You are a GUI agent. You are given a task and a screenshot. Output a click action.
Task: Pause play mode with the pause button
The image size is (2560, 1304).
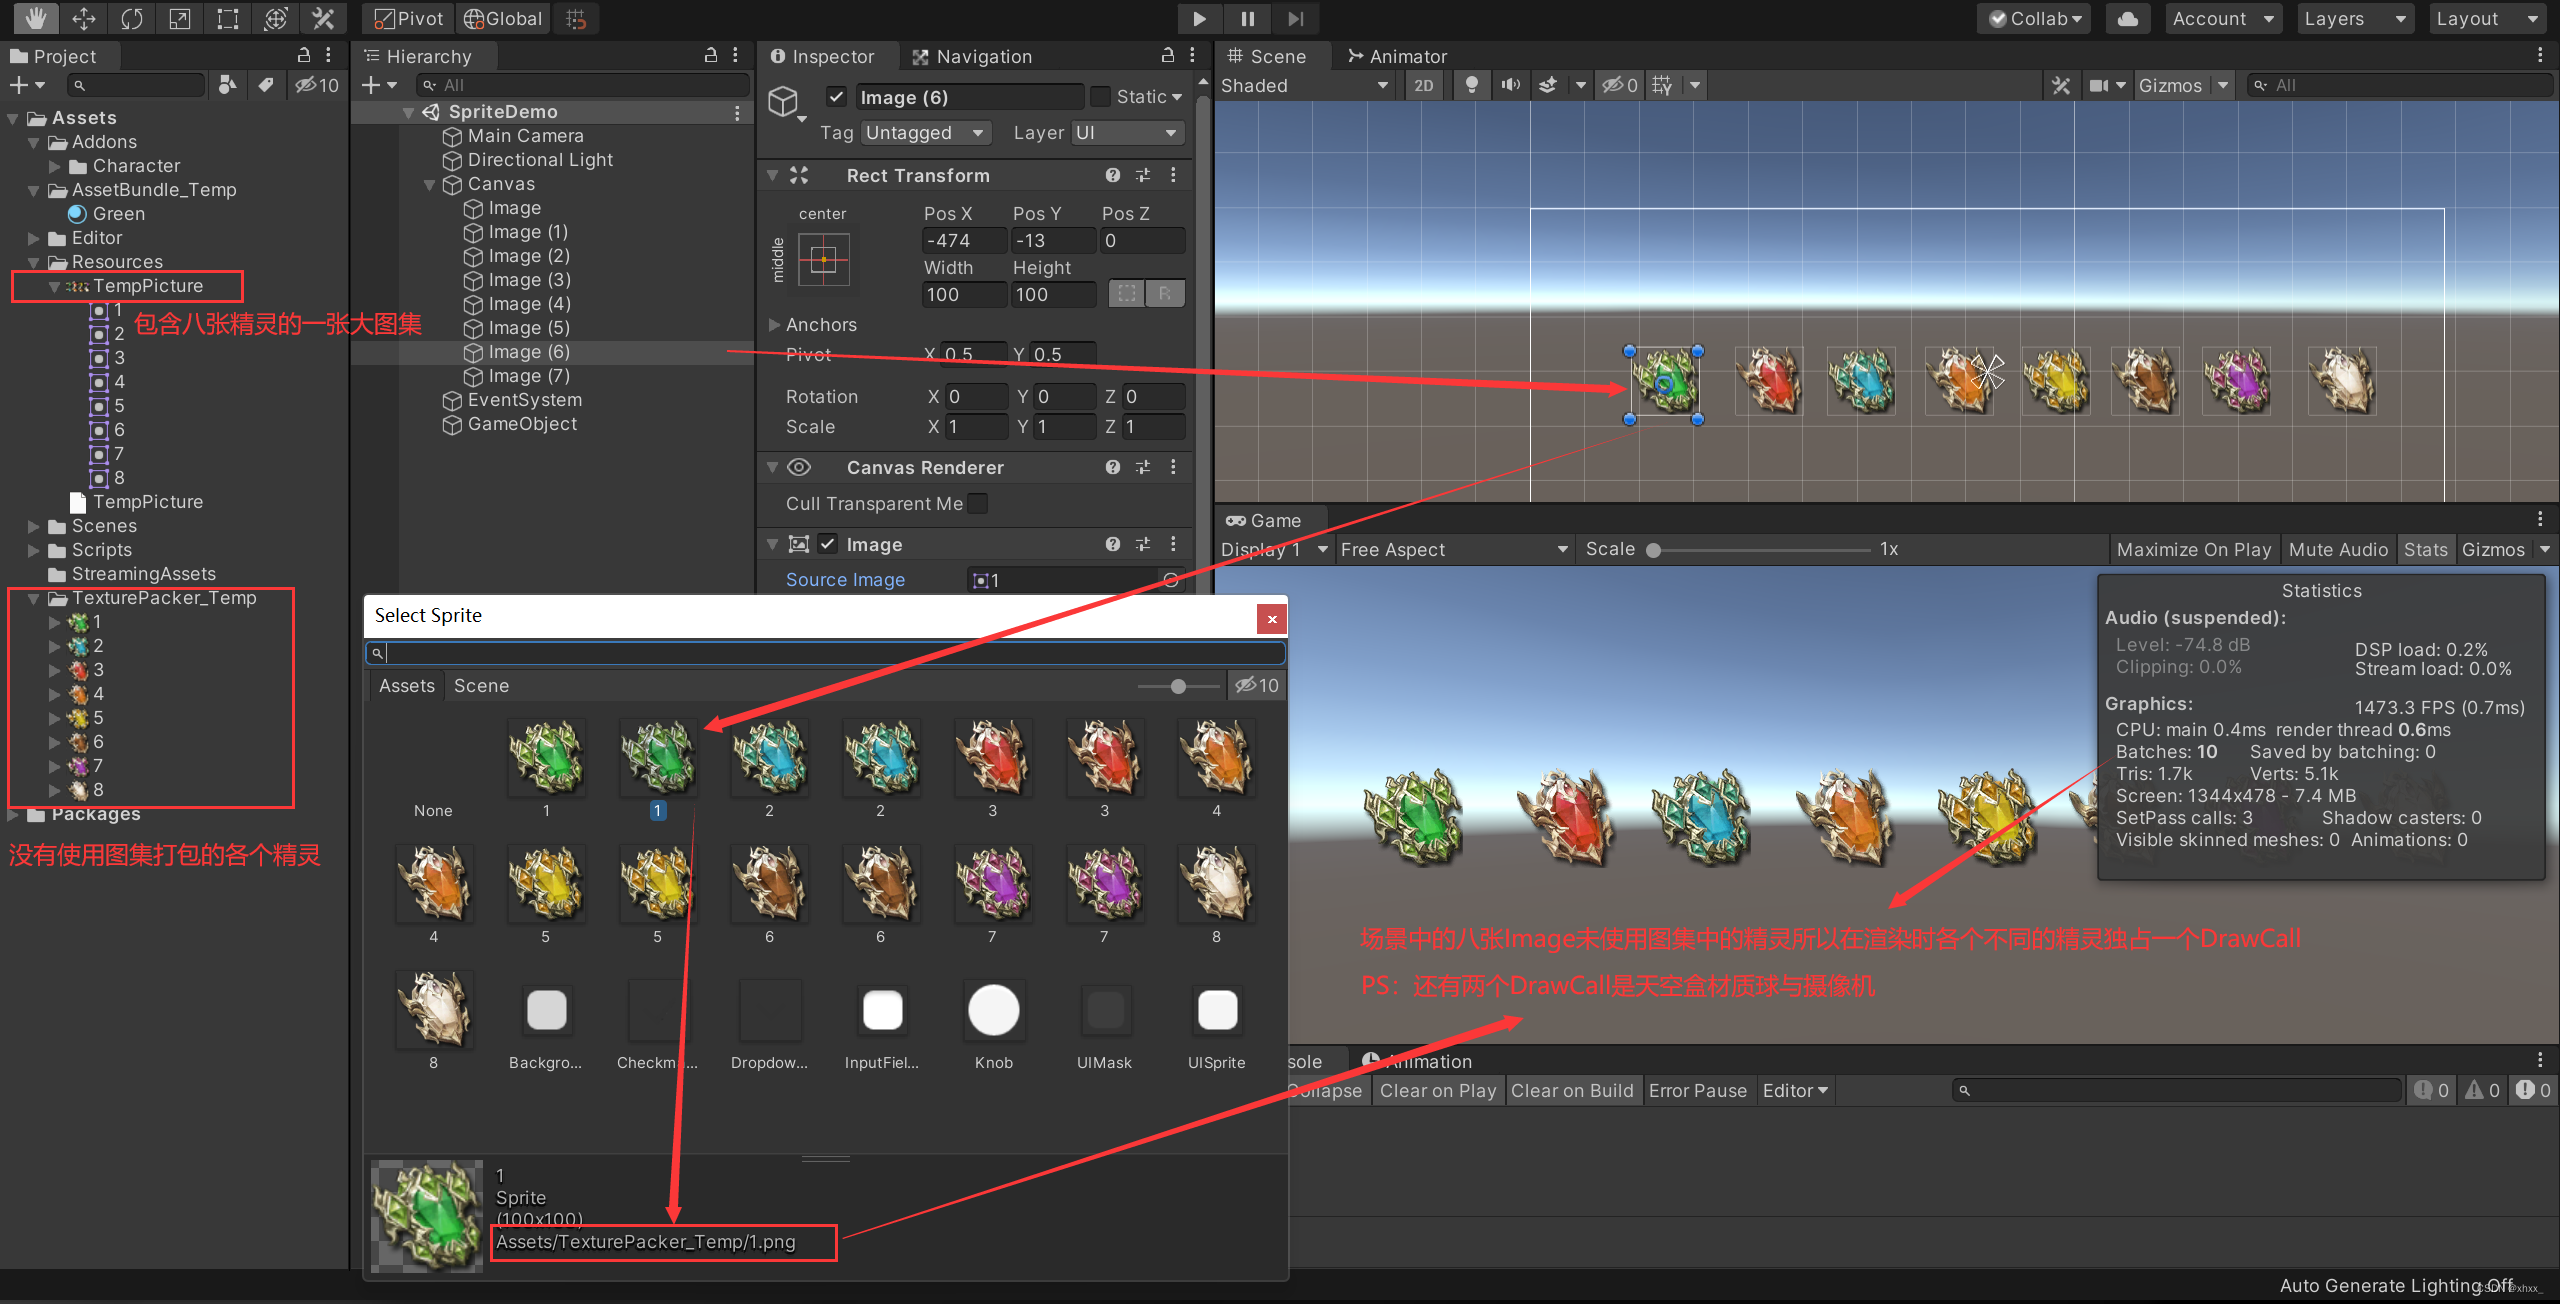click(x=1246, y=18)
